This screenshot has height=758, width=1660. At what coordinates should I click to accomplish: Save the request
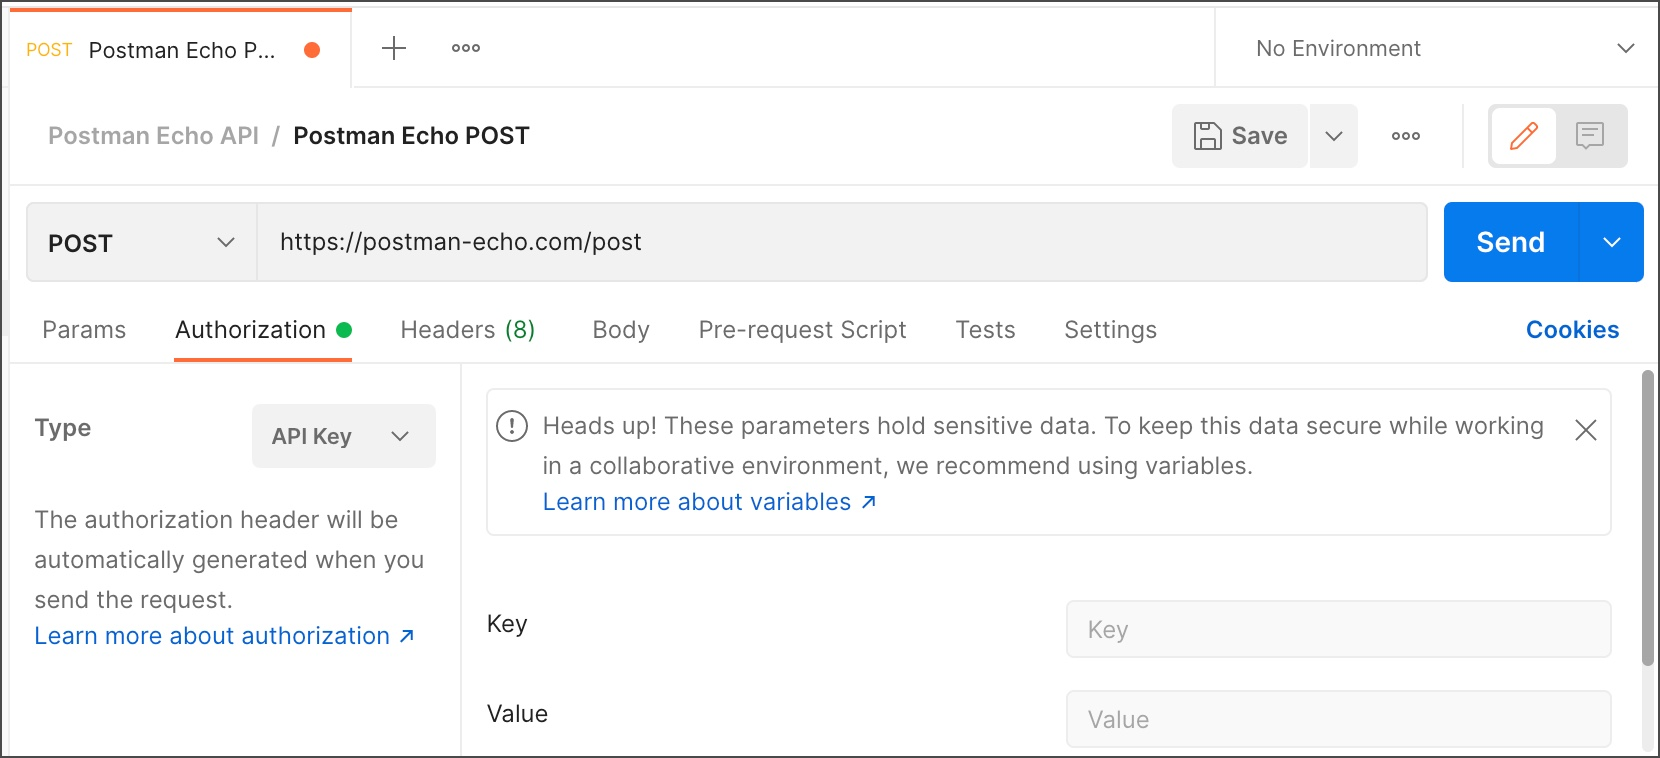(1240, 136)
